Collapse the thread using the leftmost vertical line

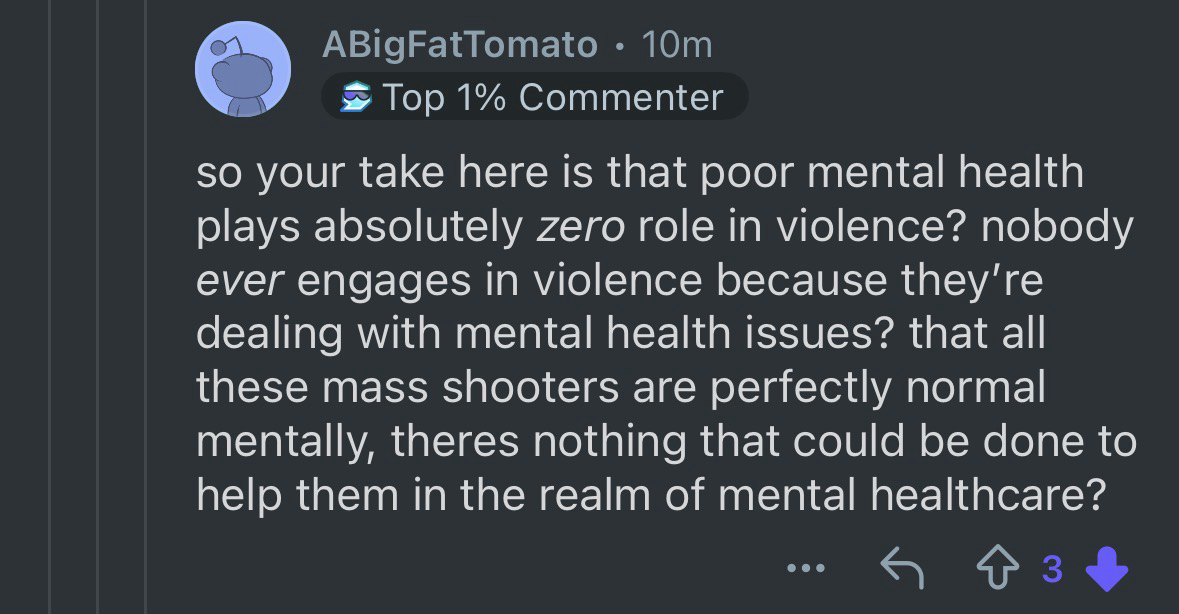pos(52,300)
